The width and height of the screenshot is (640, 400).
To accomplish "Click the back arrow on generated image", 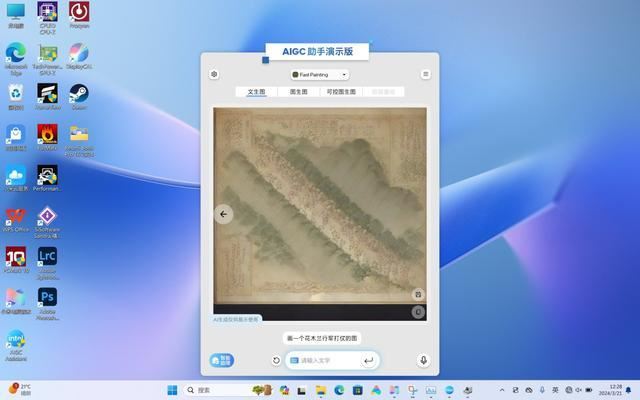I will [x=224, y=213].
